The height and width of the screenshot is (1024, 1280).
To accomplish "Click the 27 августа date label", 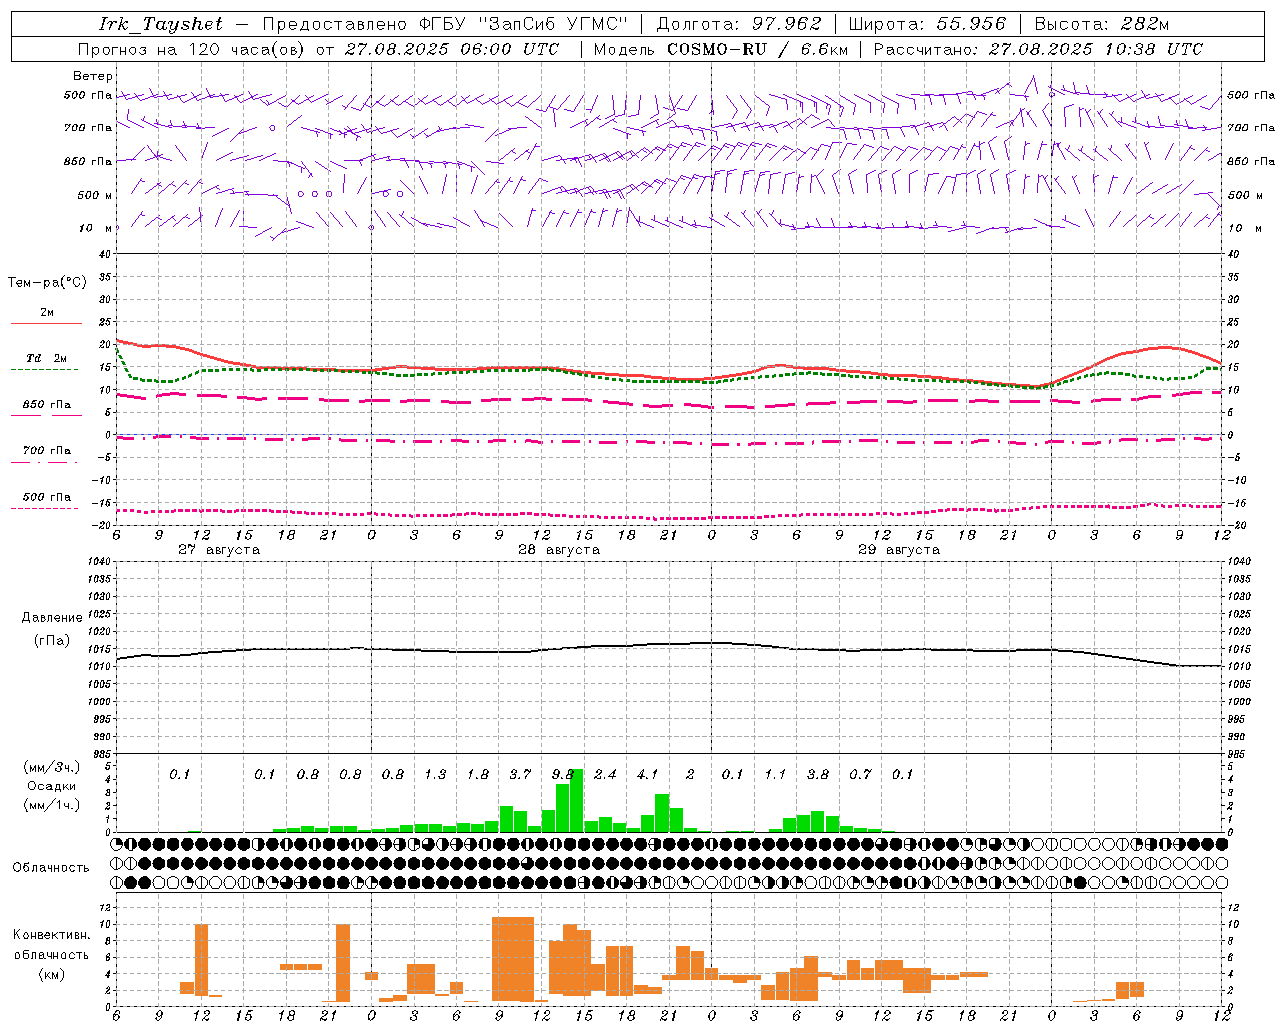I will (x=219, y=550).
